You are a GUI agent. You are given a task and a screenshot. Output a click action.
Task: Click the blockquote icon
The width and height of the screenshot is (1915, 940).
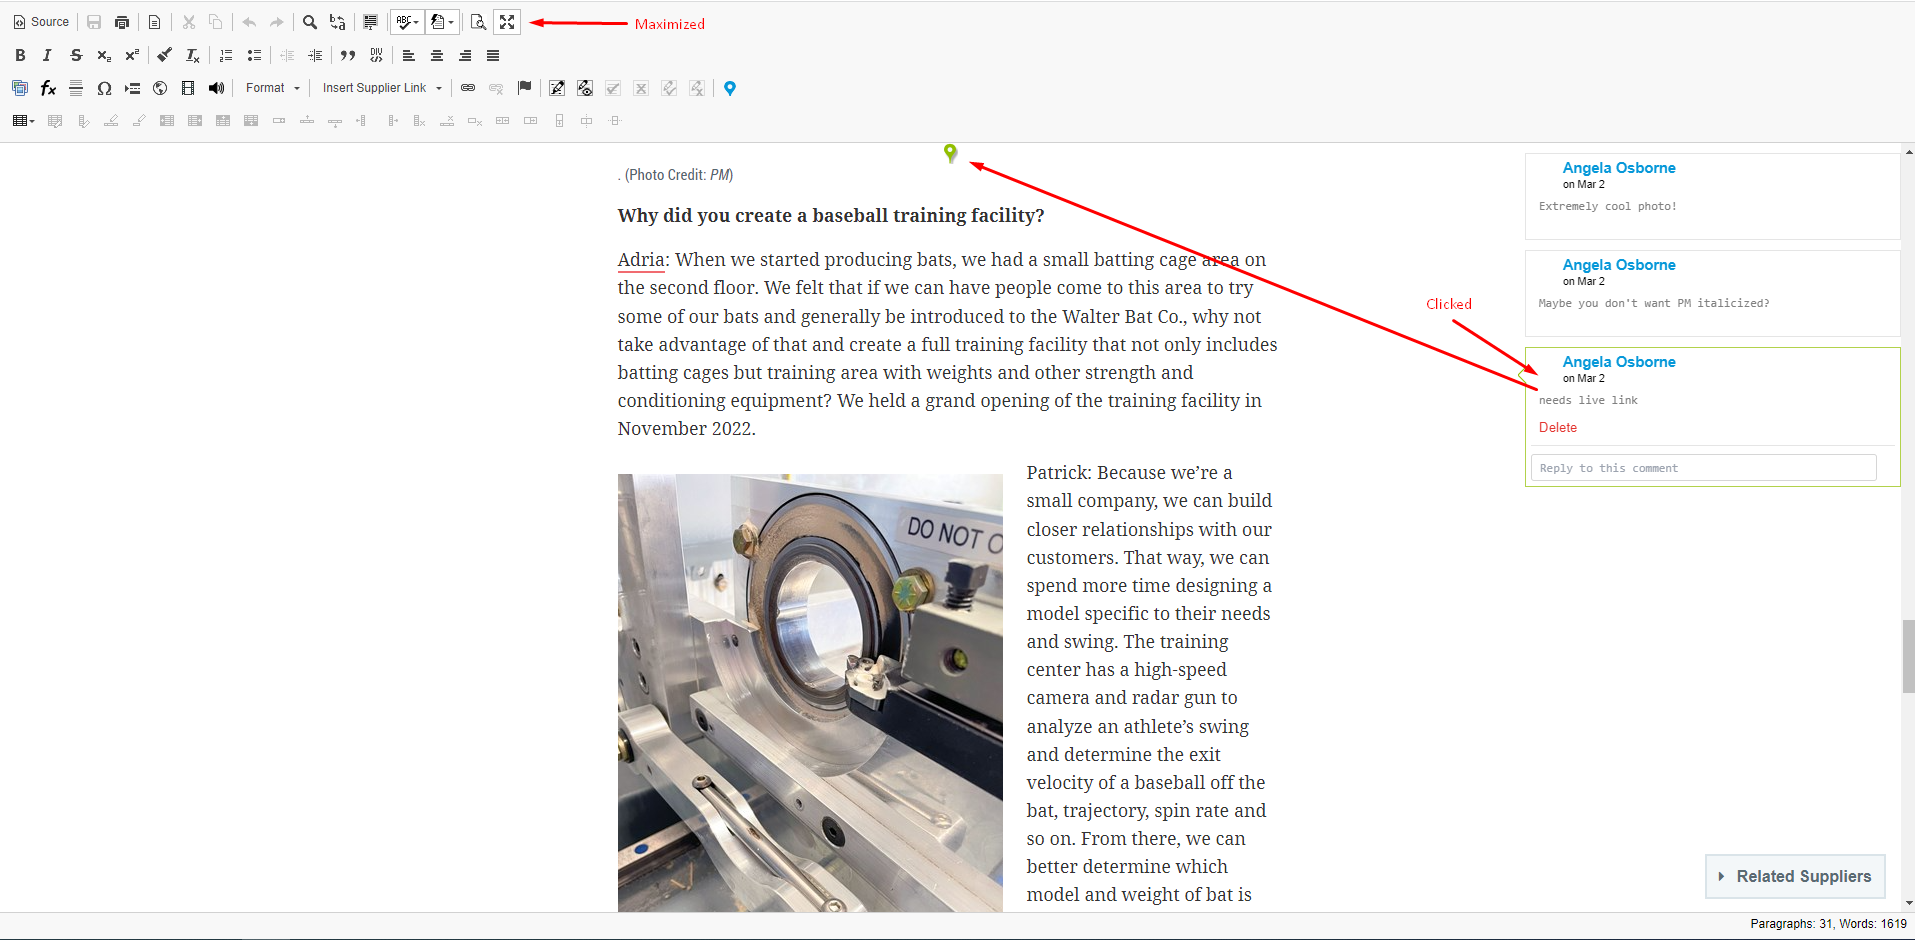[348, 56]
